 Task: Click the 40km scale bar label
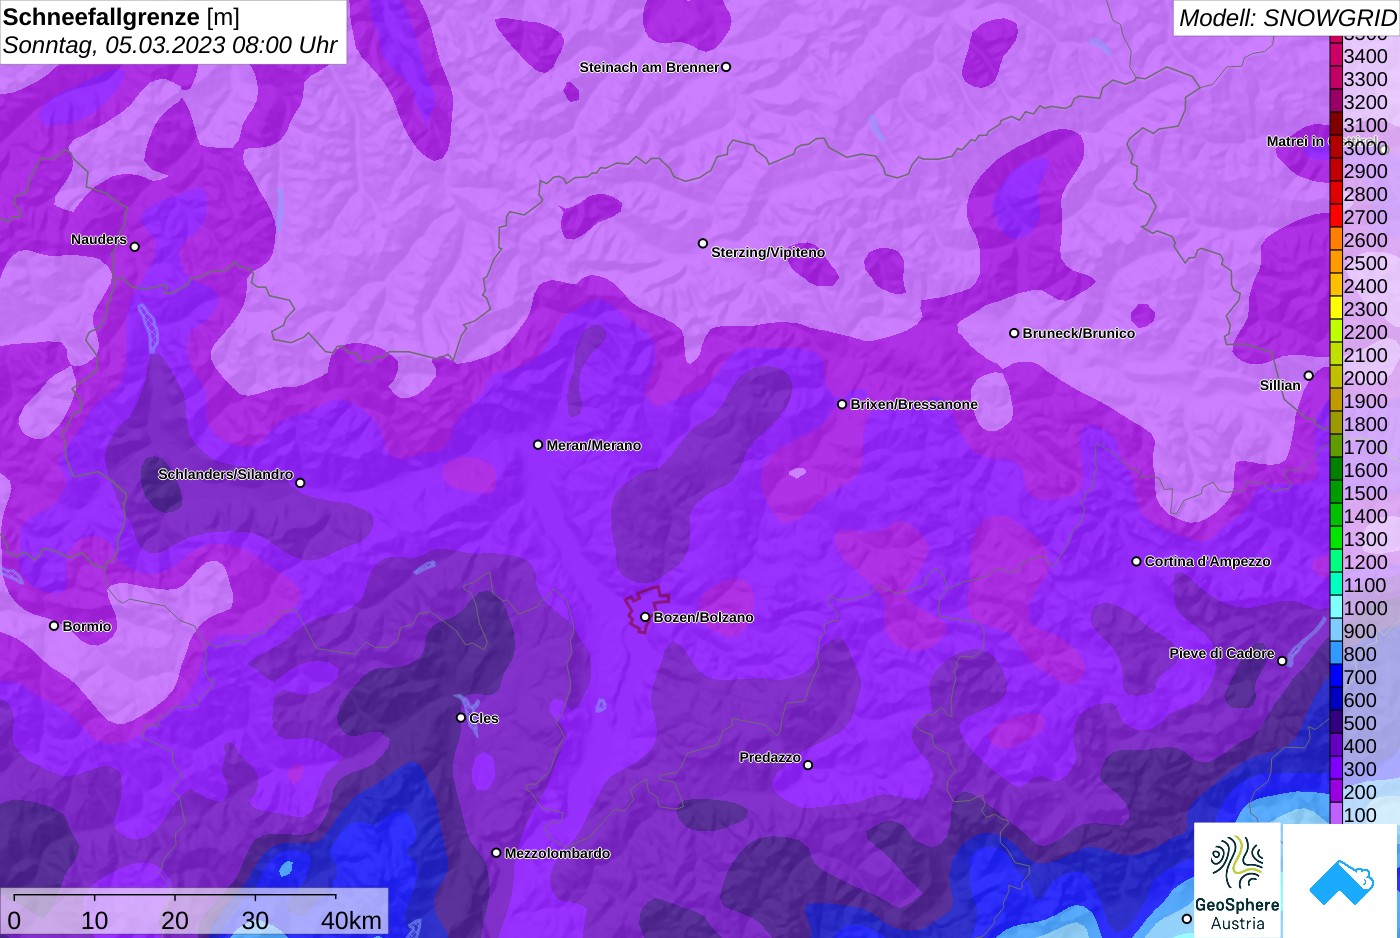pyautogui.click(x=352, y=920)
